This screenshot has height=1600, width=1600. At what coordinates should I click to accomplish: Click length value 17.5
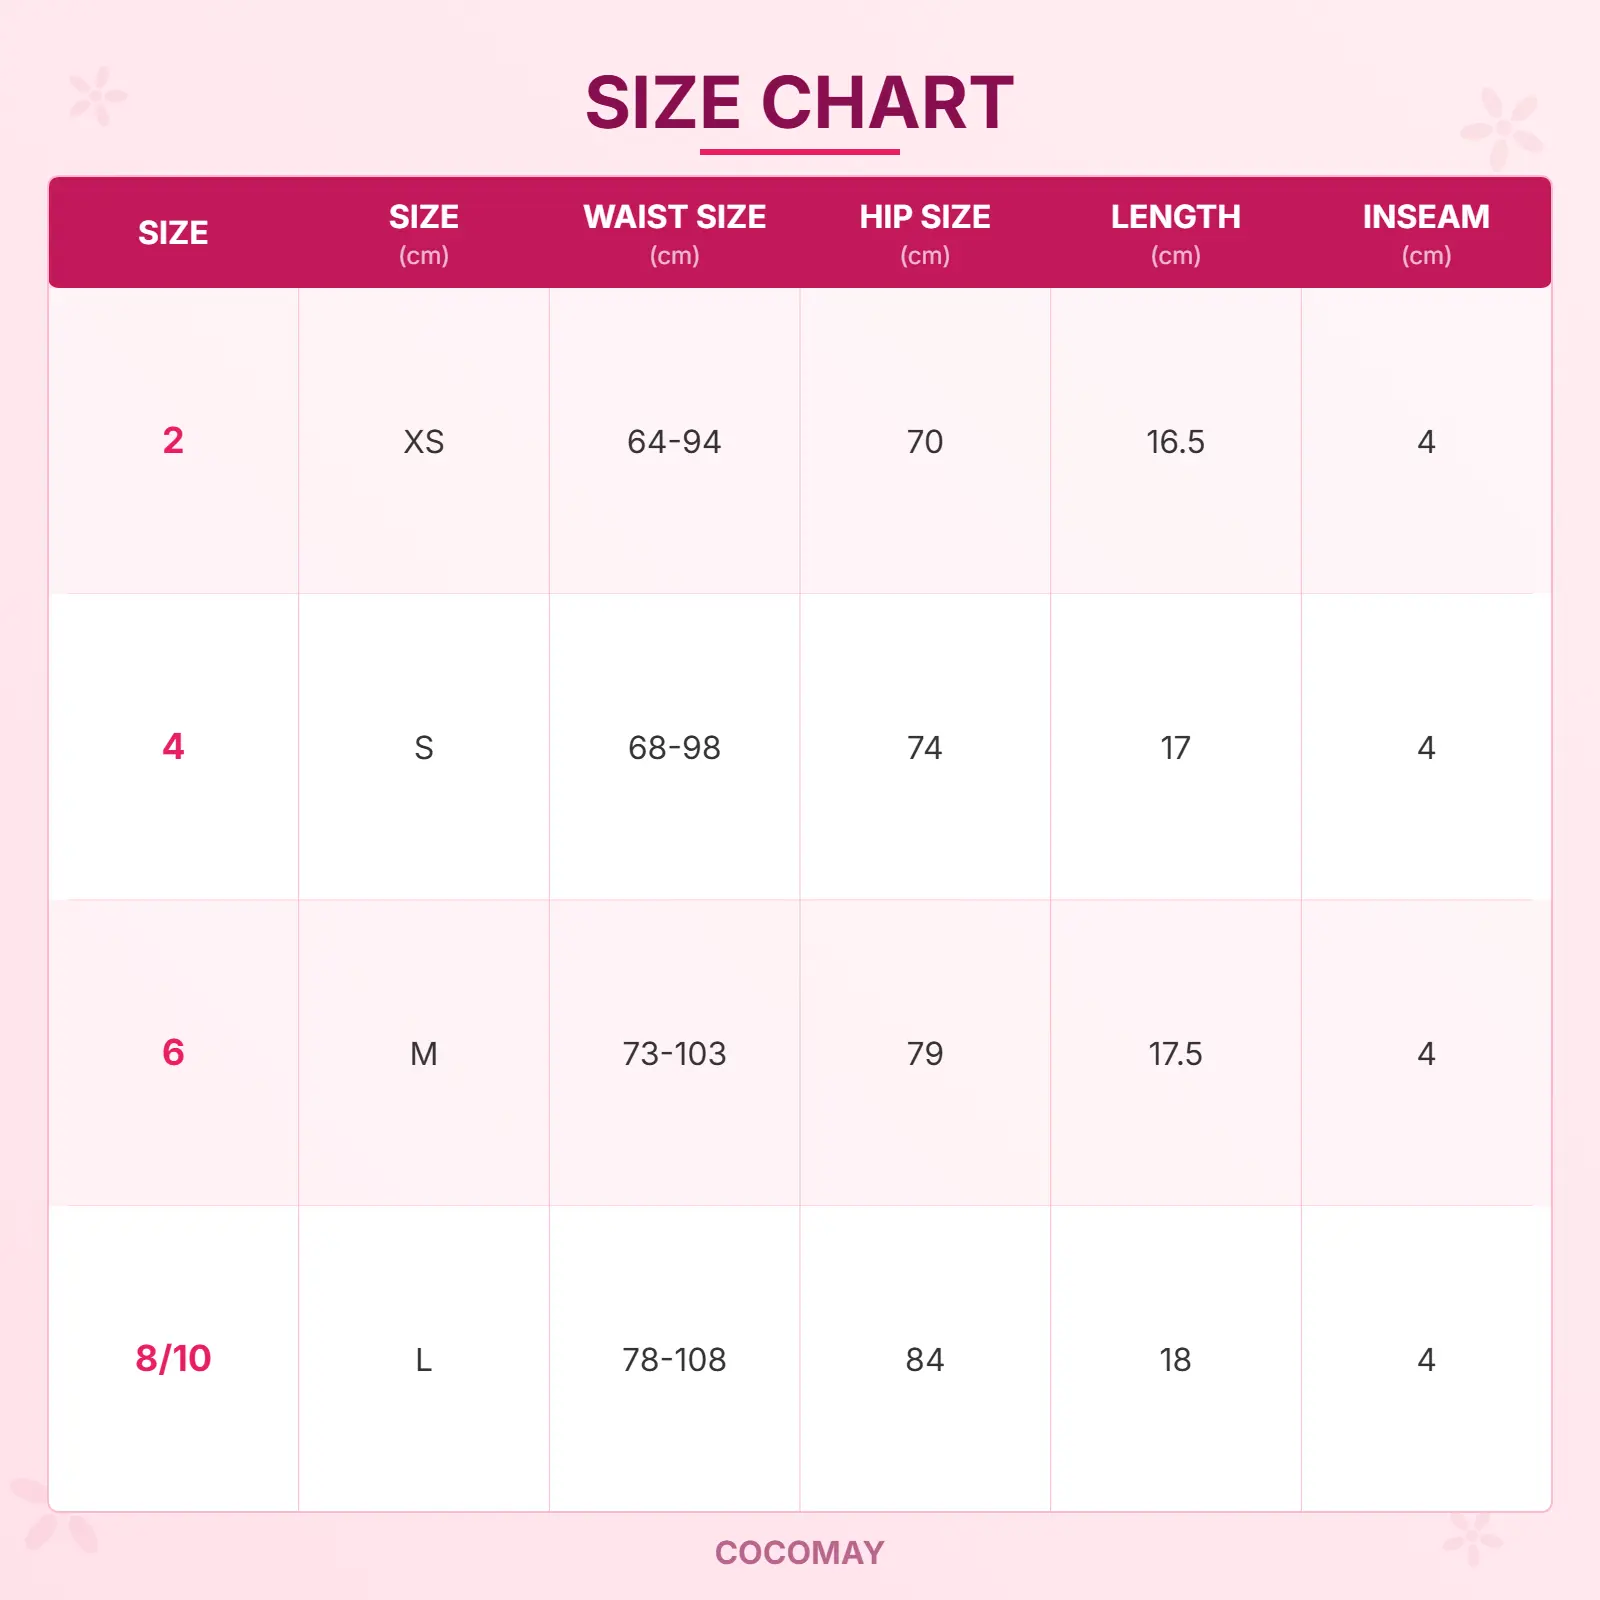point(1175,1054)
